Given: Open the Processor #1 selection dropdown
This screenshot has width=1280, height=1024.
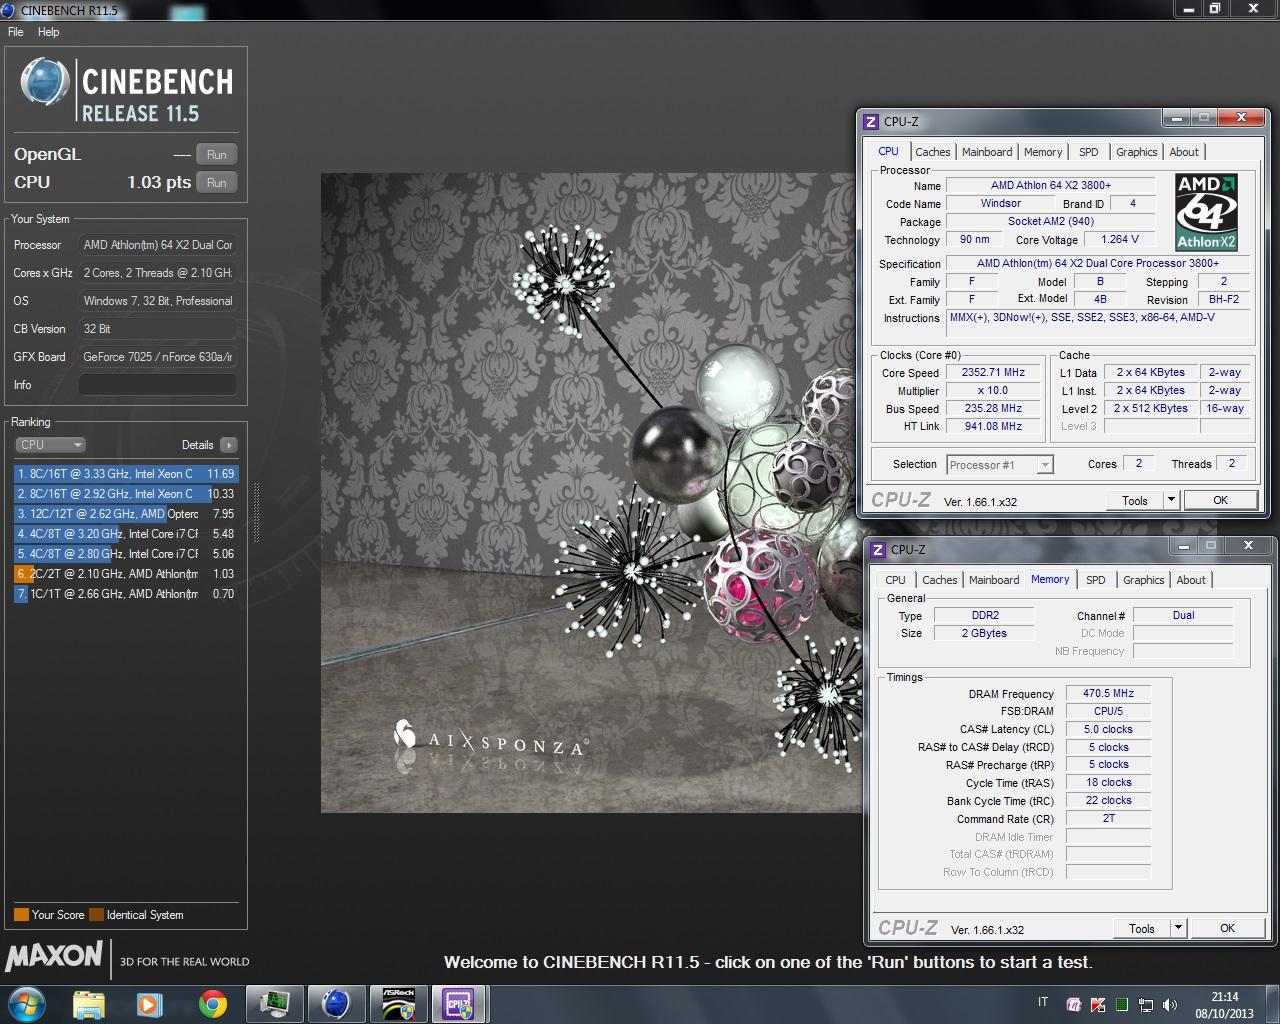Looking at the screenshot, I should [x=1000, y=465].
